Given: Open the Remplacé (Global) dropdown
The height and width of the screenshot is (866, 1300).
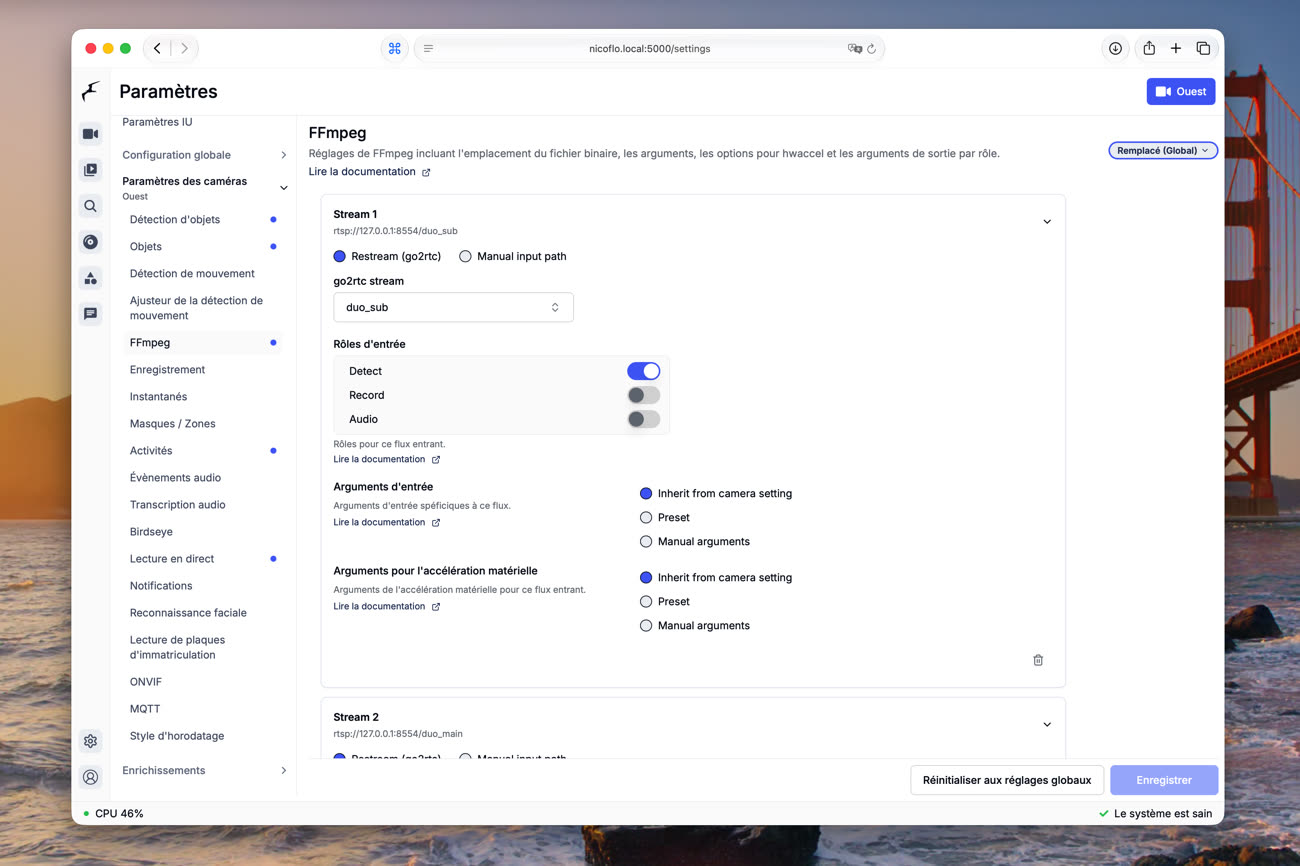Looking at the screenshot, I should pos(1163,150).
